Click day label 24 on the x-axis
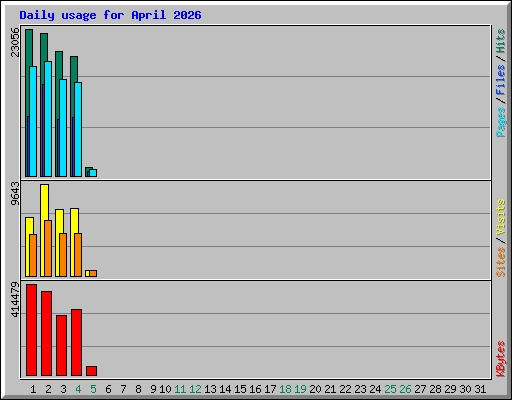512x400 pixels. [x=375, y=389]
